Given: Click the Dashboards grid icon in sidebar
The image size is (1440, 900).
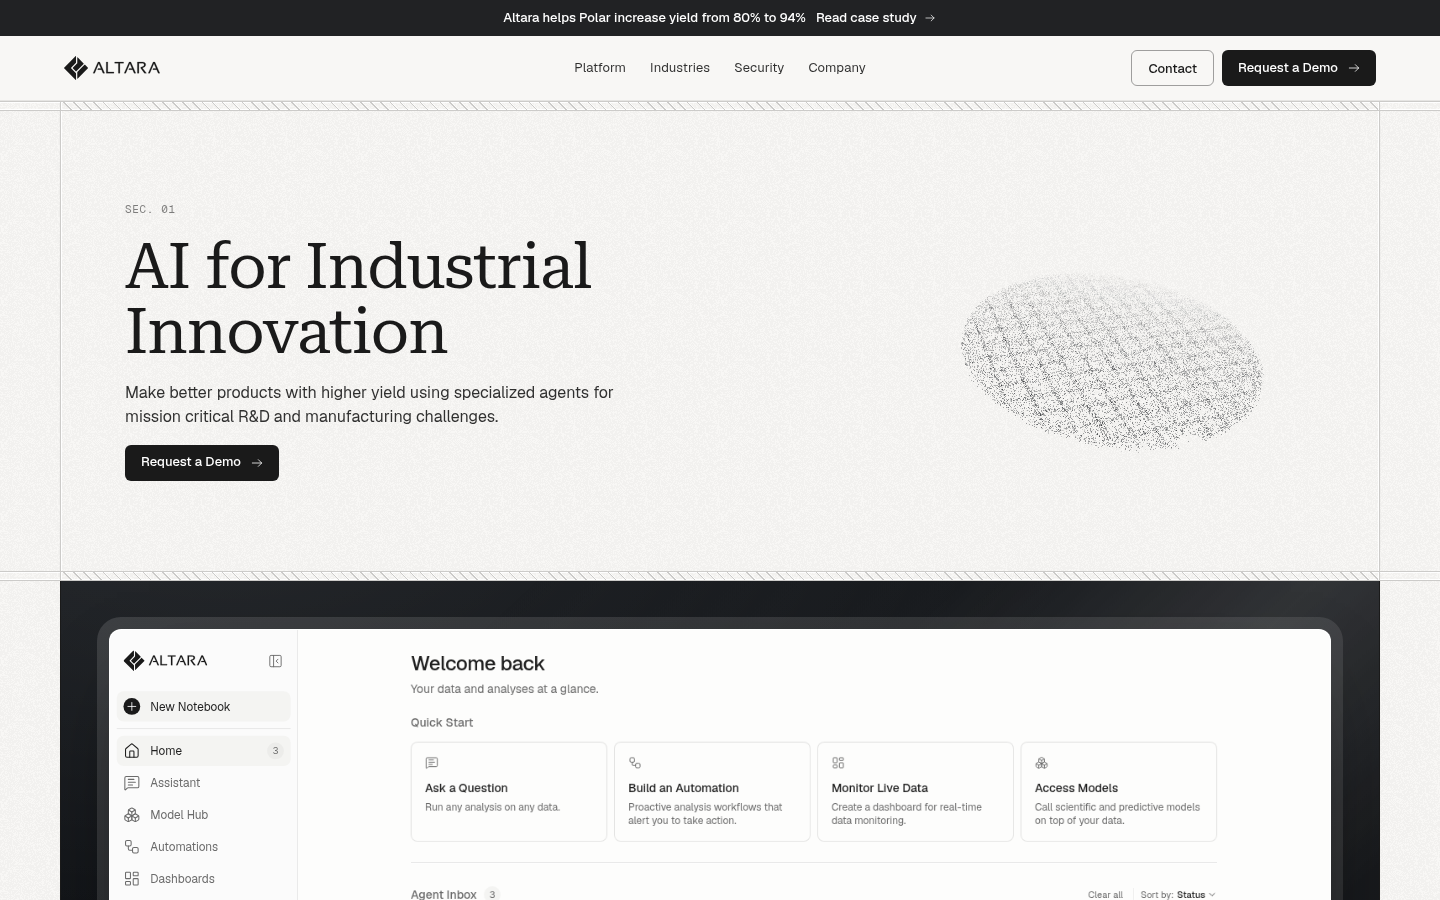Looking at the screenshot, I should tap(132, 879).
